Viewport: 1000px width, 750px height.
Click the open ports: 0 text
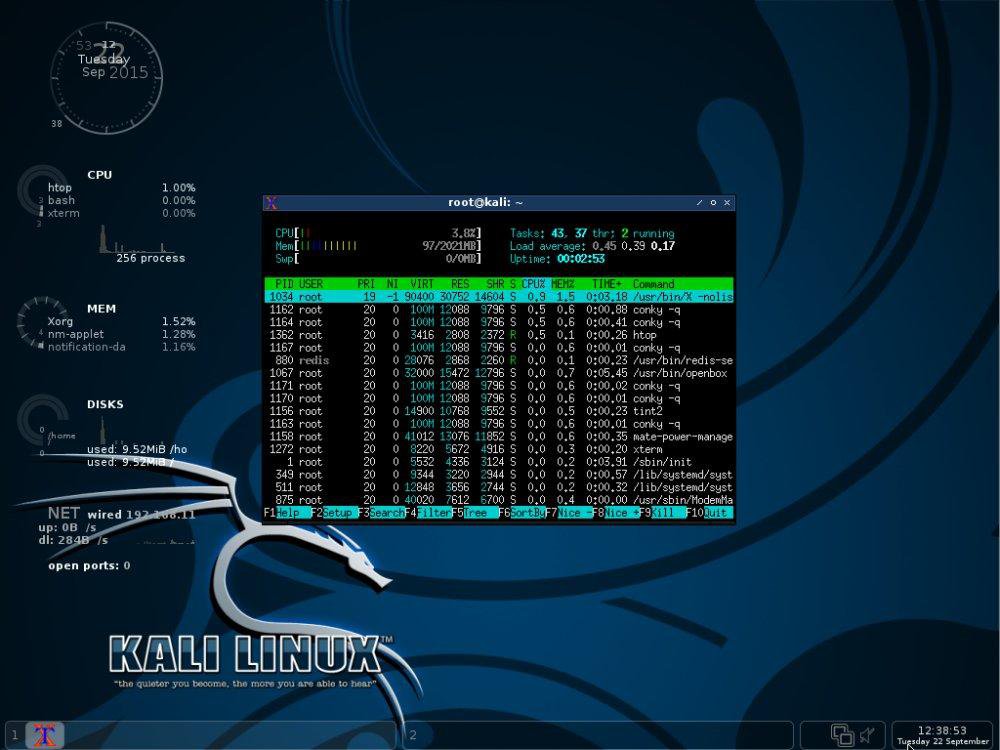[x=89, y=566]
